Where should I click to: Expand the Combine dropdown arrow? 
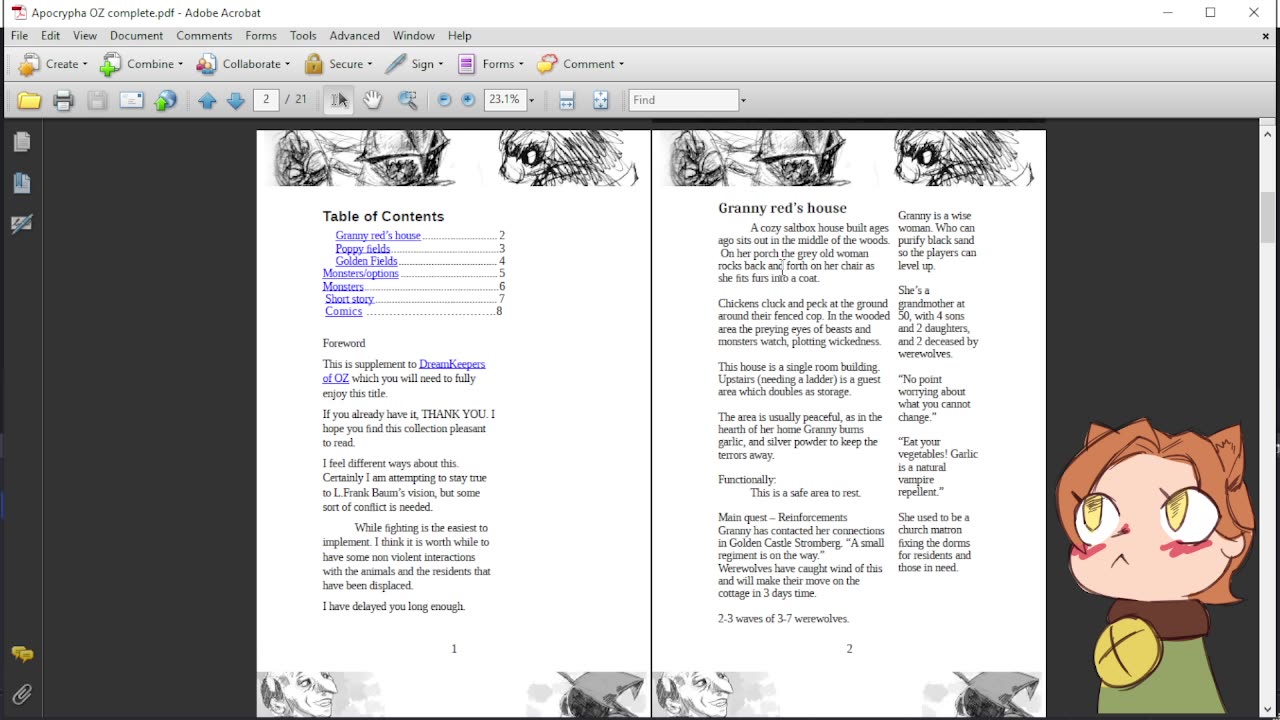180,64
